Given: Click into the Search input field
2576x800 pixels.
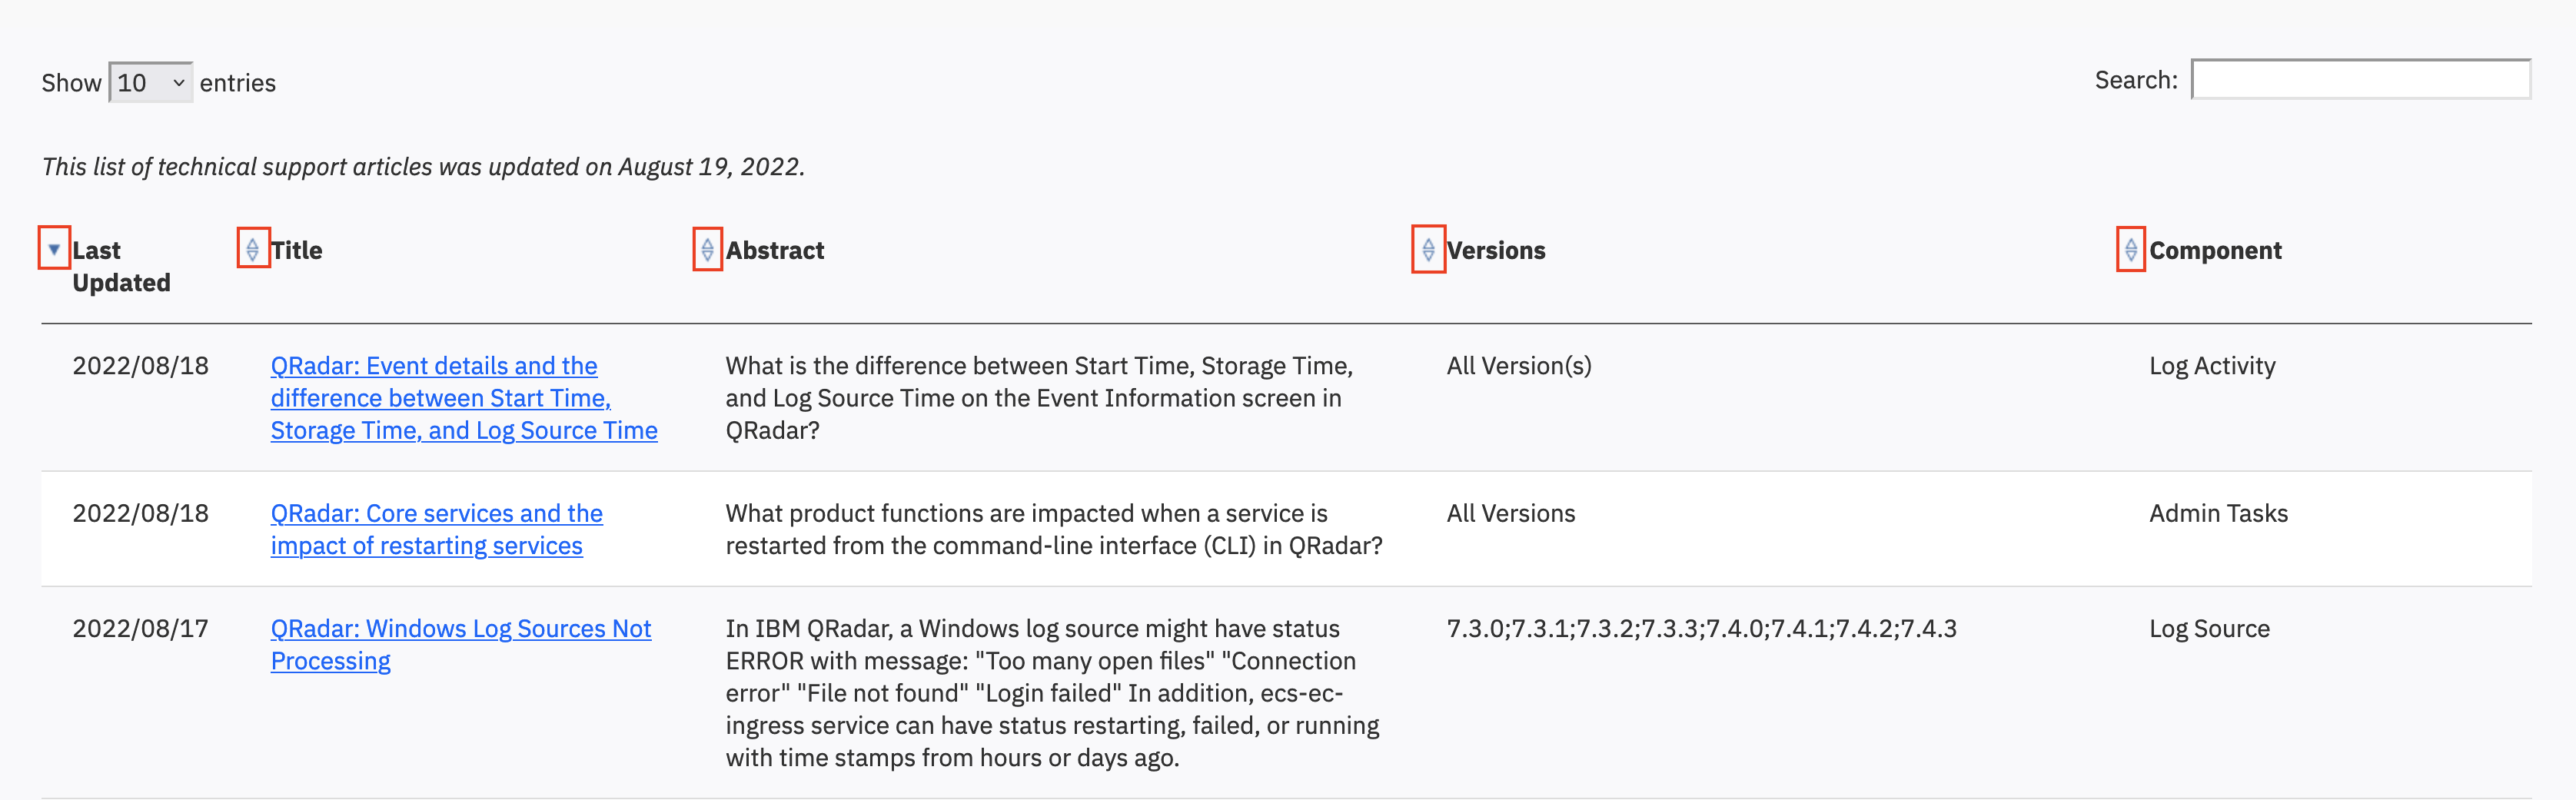Looking at the screenshot, I should [x=2361, y=79].
